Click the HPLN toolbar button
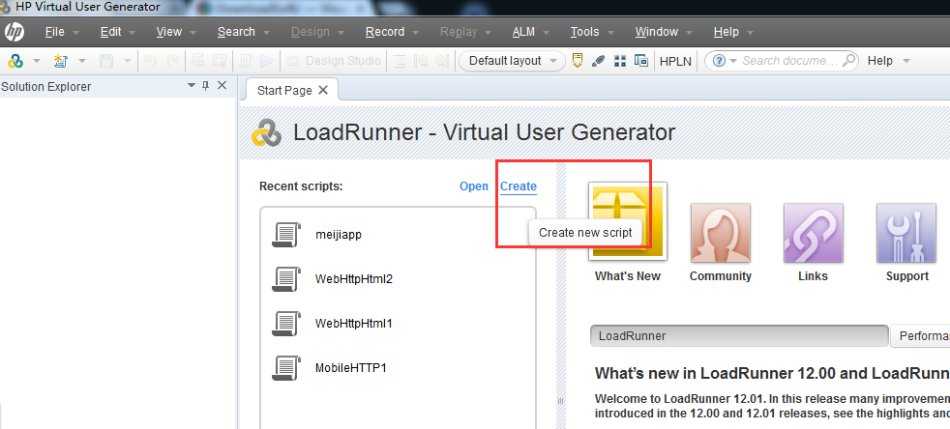The width and height of the screenshot is (950, 429). (675, 61)
